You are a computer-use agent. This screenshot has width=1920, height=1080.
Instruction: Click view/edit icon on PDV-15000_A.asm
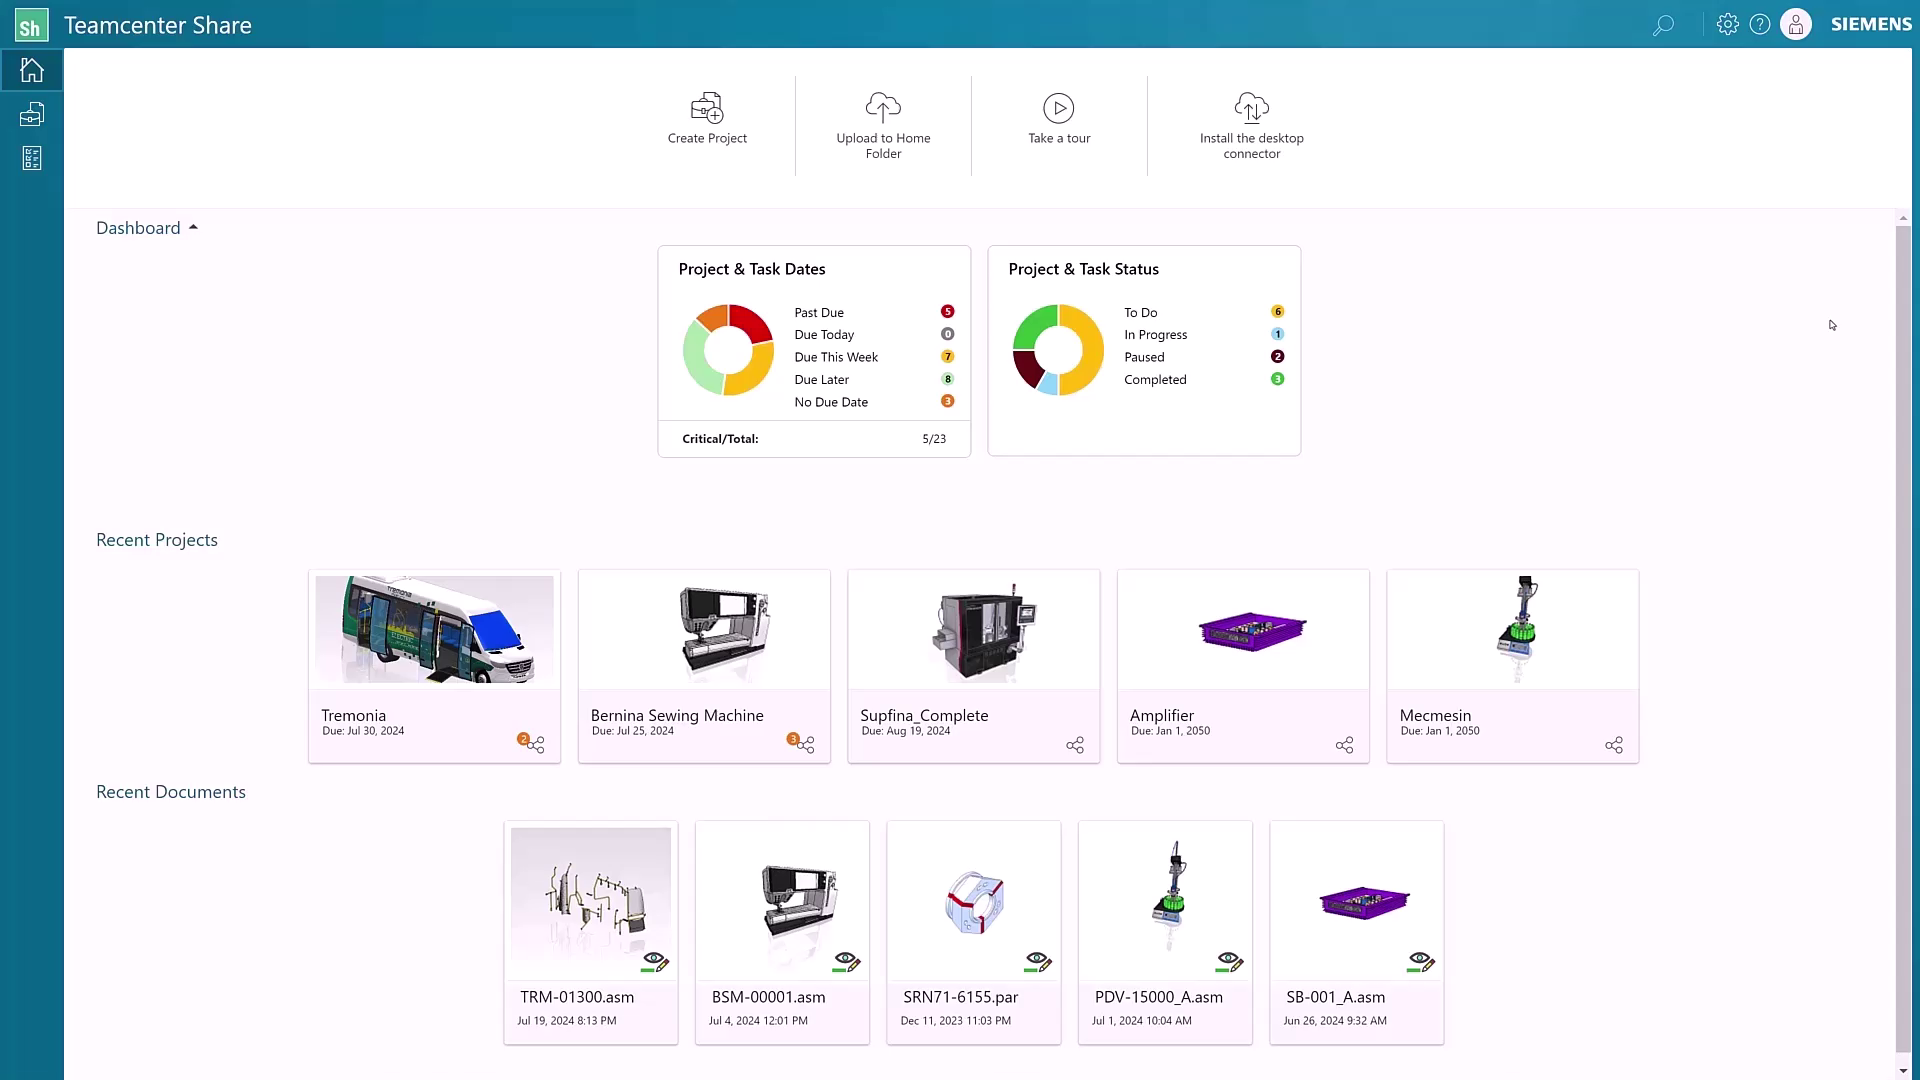1230,962
